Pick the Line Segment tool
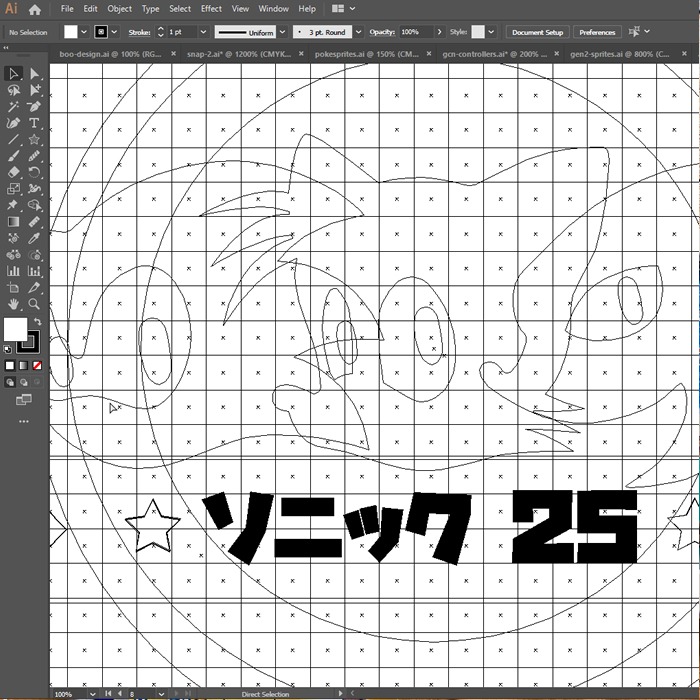 pyautogui.click(x=13, y=139)
